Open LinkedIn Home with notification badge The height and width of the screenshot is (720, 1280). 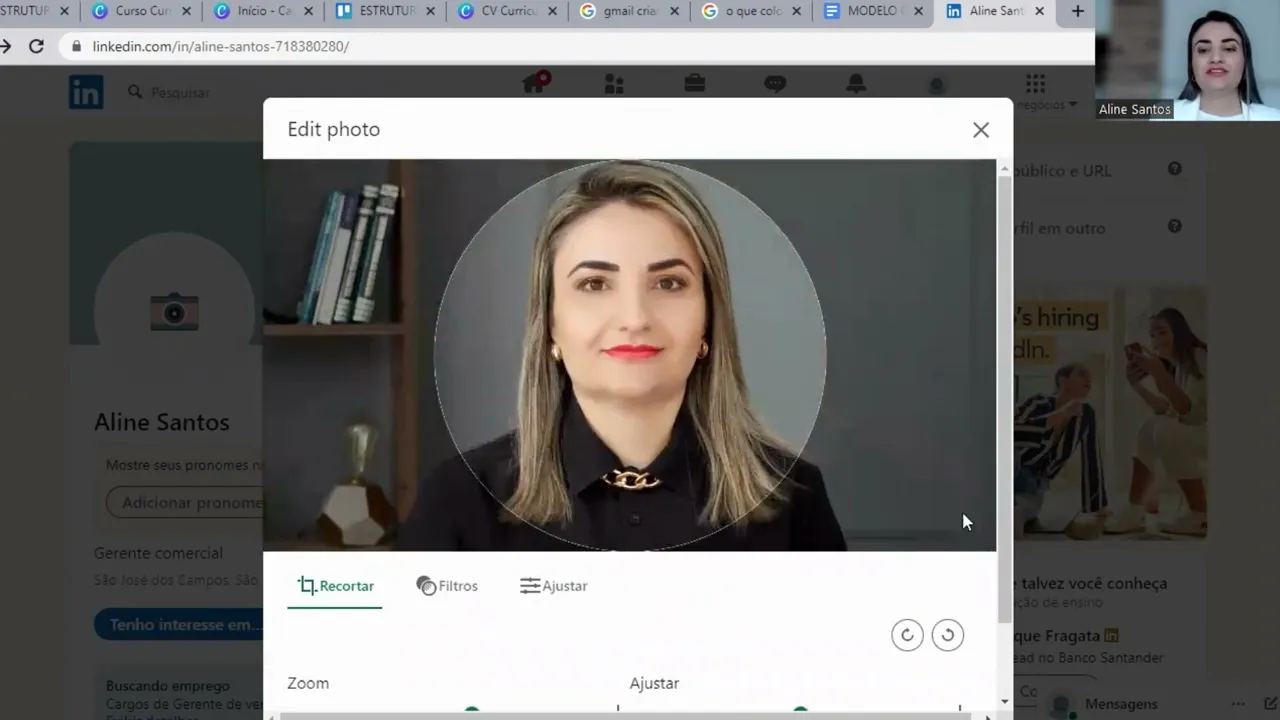[536, 83]
